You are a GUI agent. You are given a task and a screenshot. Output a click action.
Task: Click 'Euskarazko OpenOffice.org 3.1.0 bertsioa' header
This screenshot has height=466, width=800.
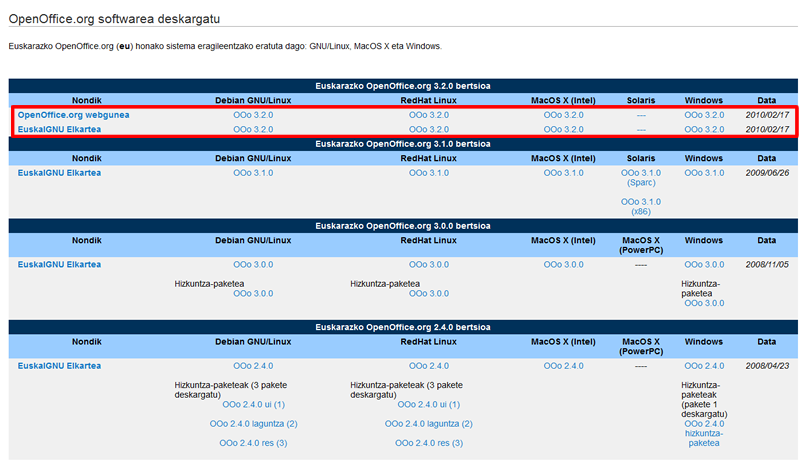coord(403,144)
